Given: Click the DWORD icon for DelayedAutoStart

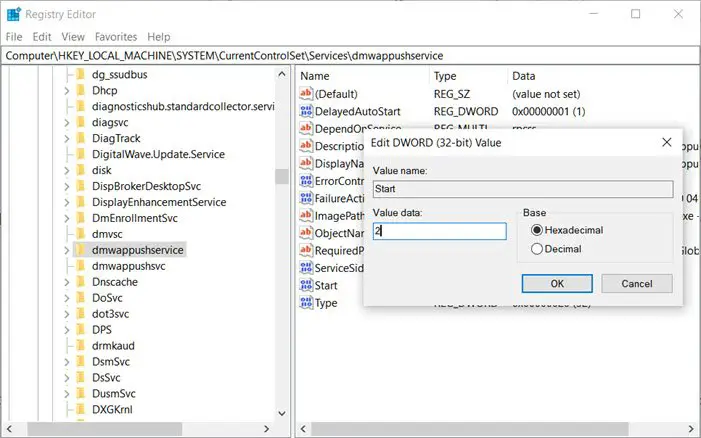Looking at the screenshot, I should 306,111.
